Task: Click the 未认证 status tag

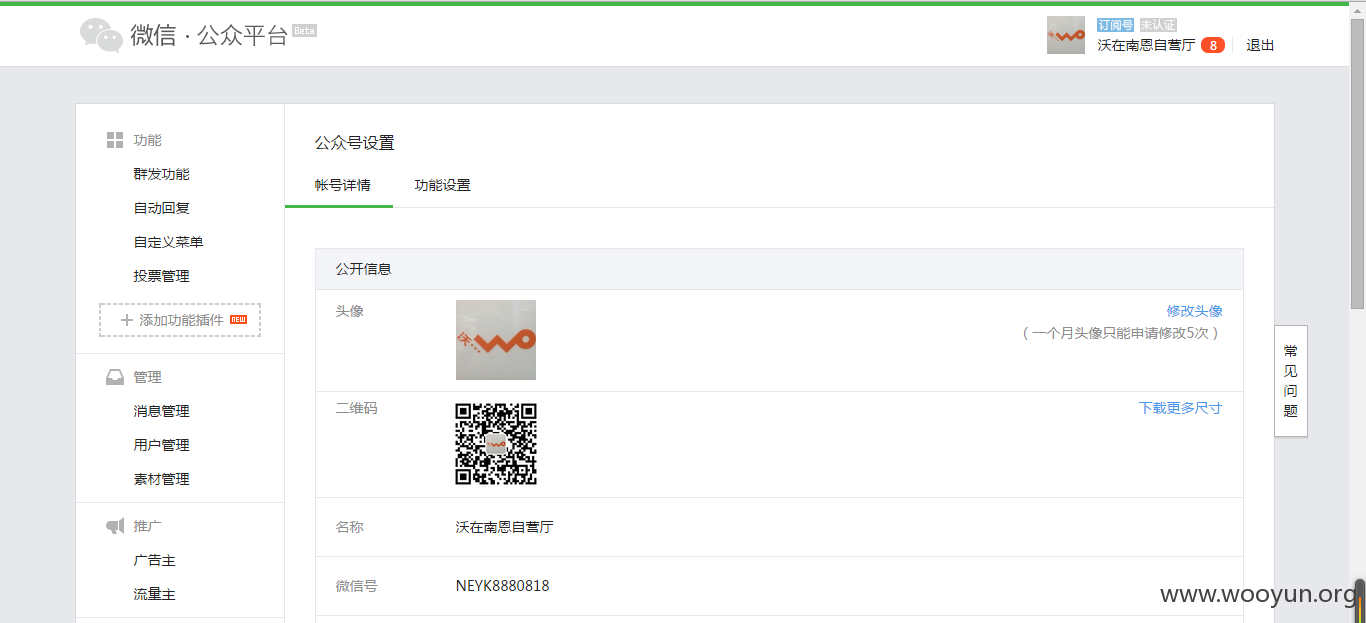Action: point(1158,25)
